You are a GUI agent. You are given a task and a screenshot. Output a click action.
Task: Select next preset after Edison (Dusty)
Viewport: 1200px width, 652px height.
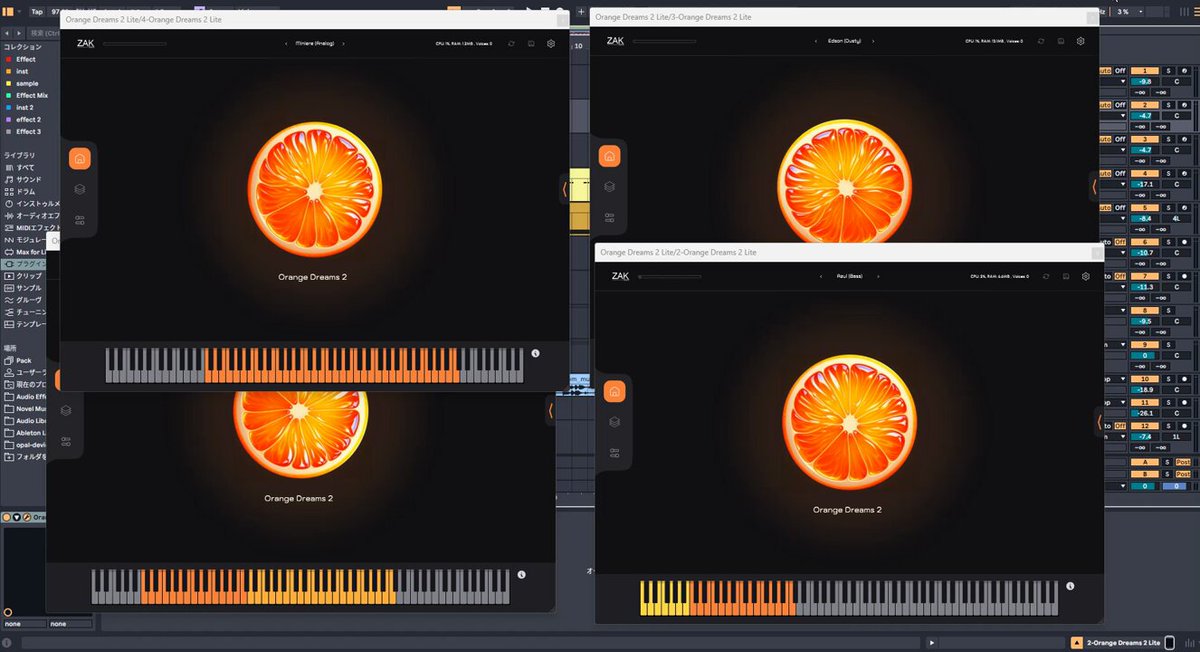coord(873,41)
